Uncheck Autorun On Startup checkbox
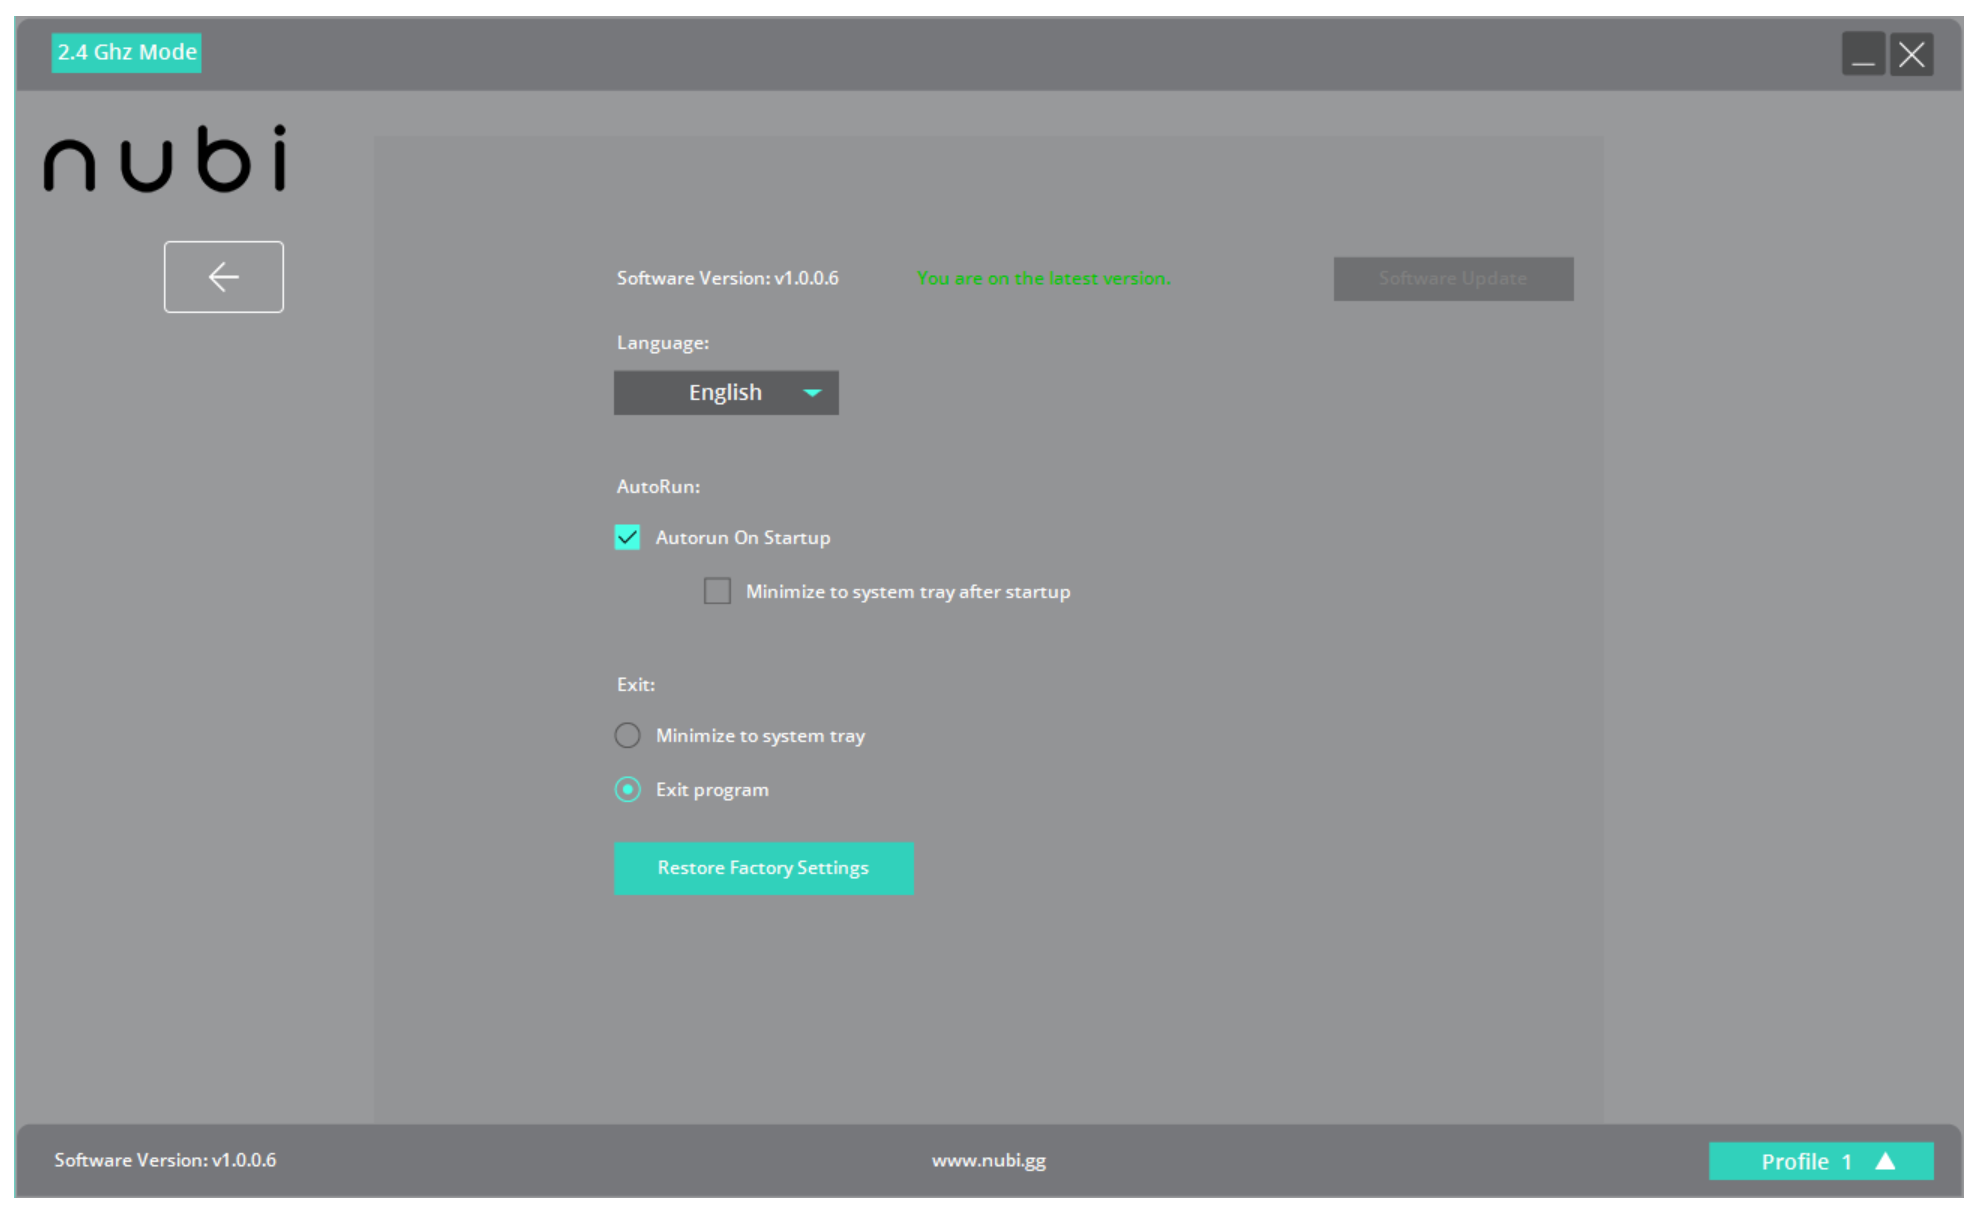This screenshot has height=1210, width=1971. [x=627, y=538]
